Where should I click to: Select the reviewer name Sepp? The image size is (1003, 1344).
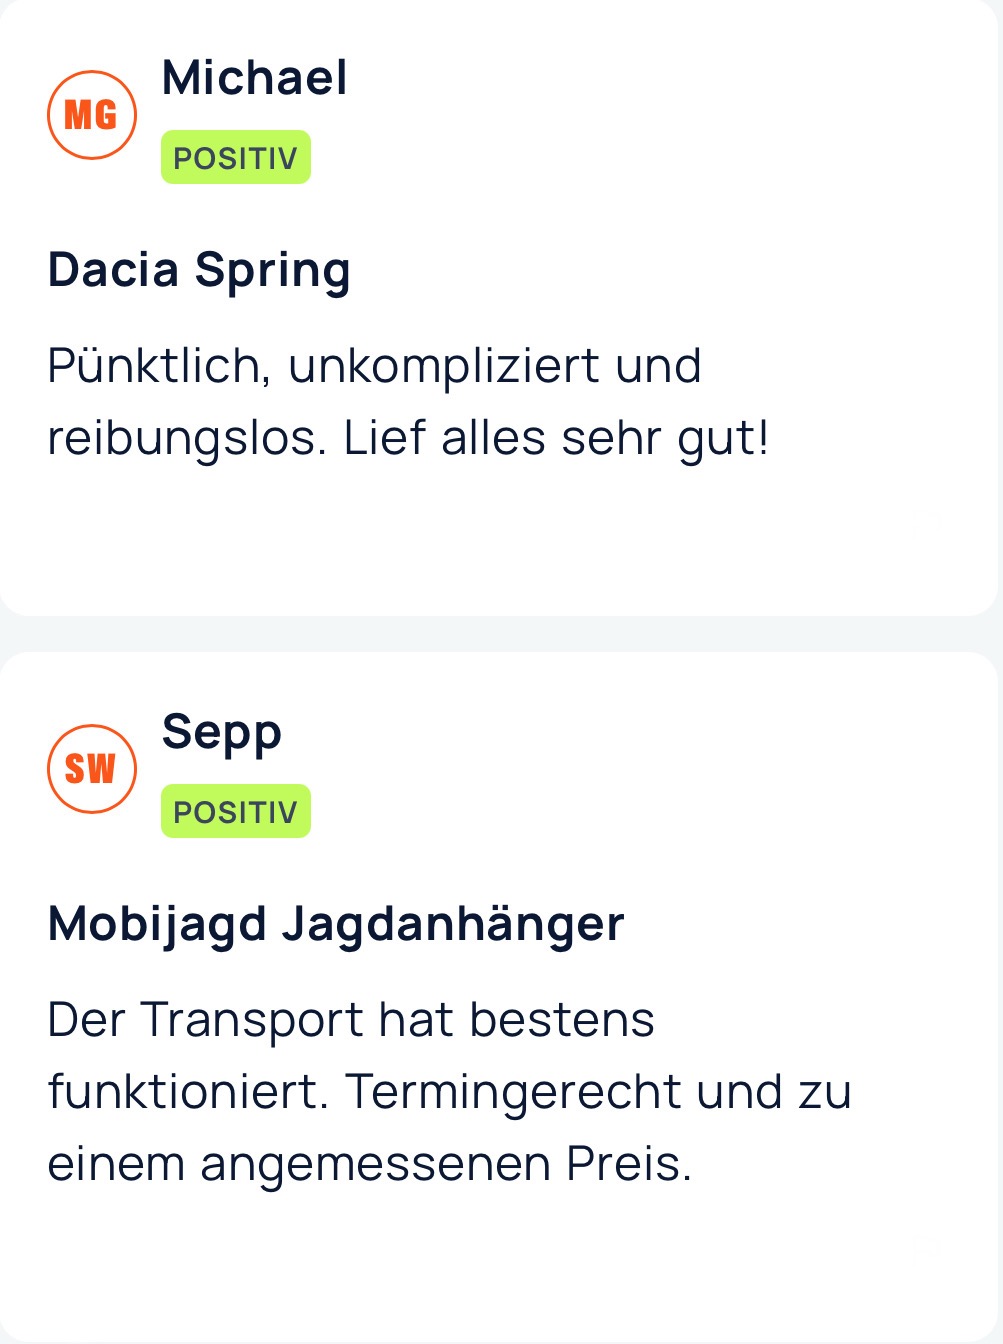coord(222,732)
